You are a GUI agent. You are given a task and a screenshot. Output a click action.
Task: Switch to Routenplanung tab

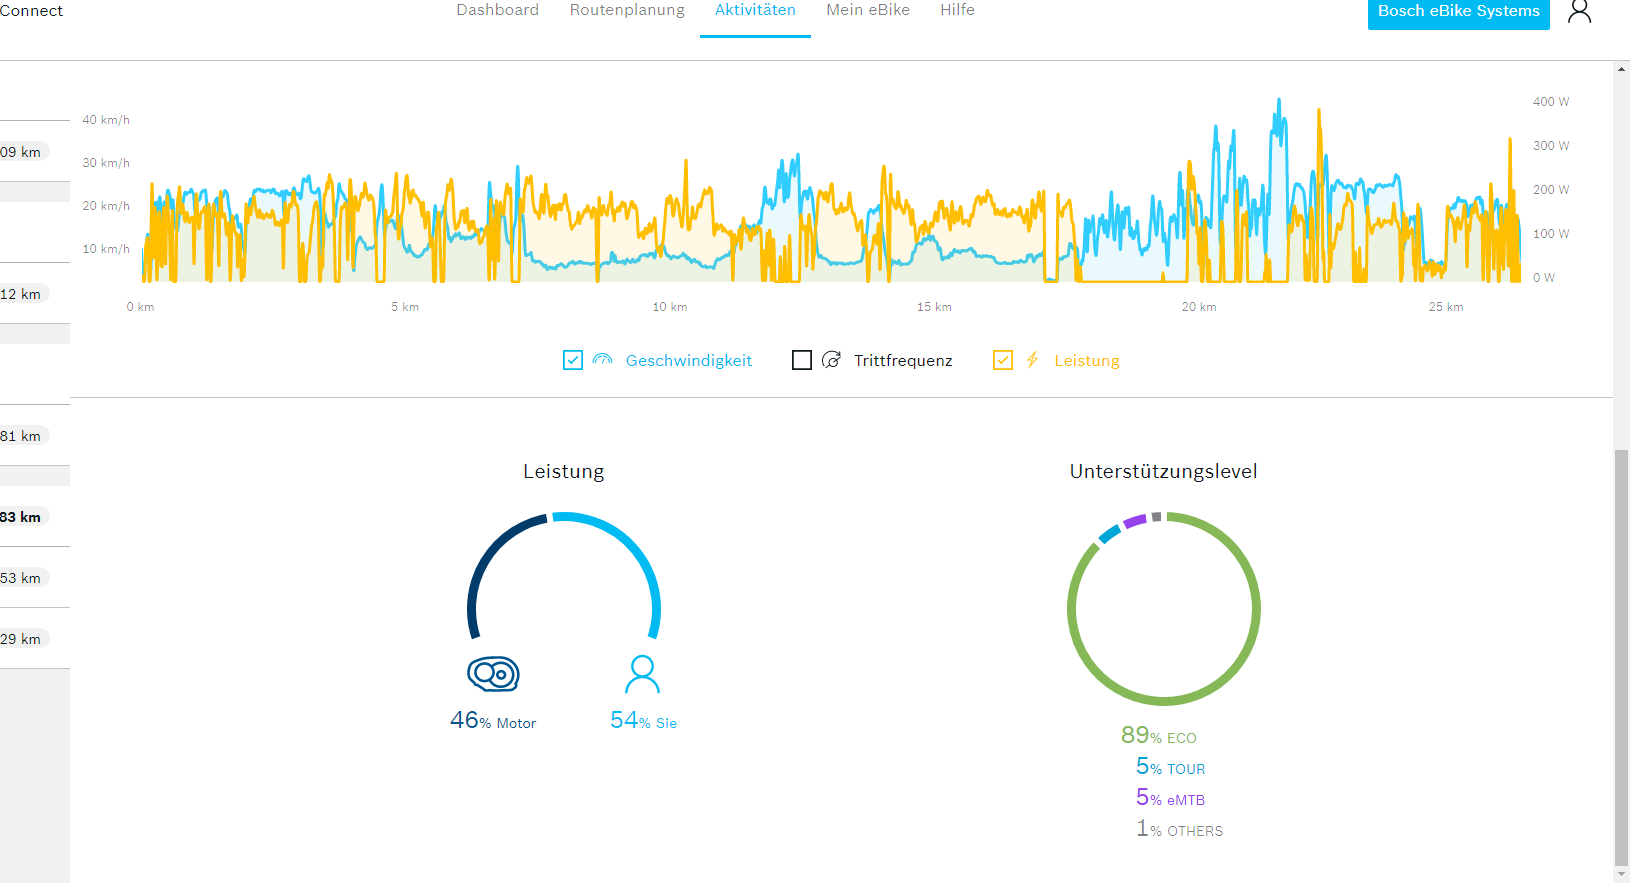(627, 10)
